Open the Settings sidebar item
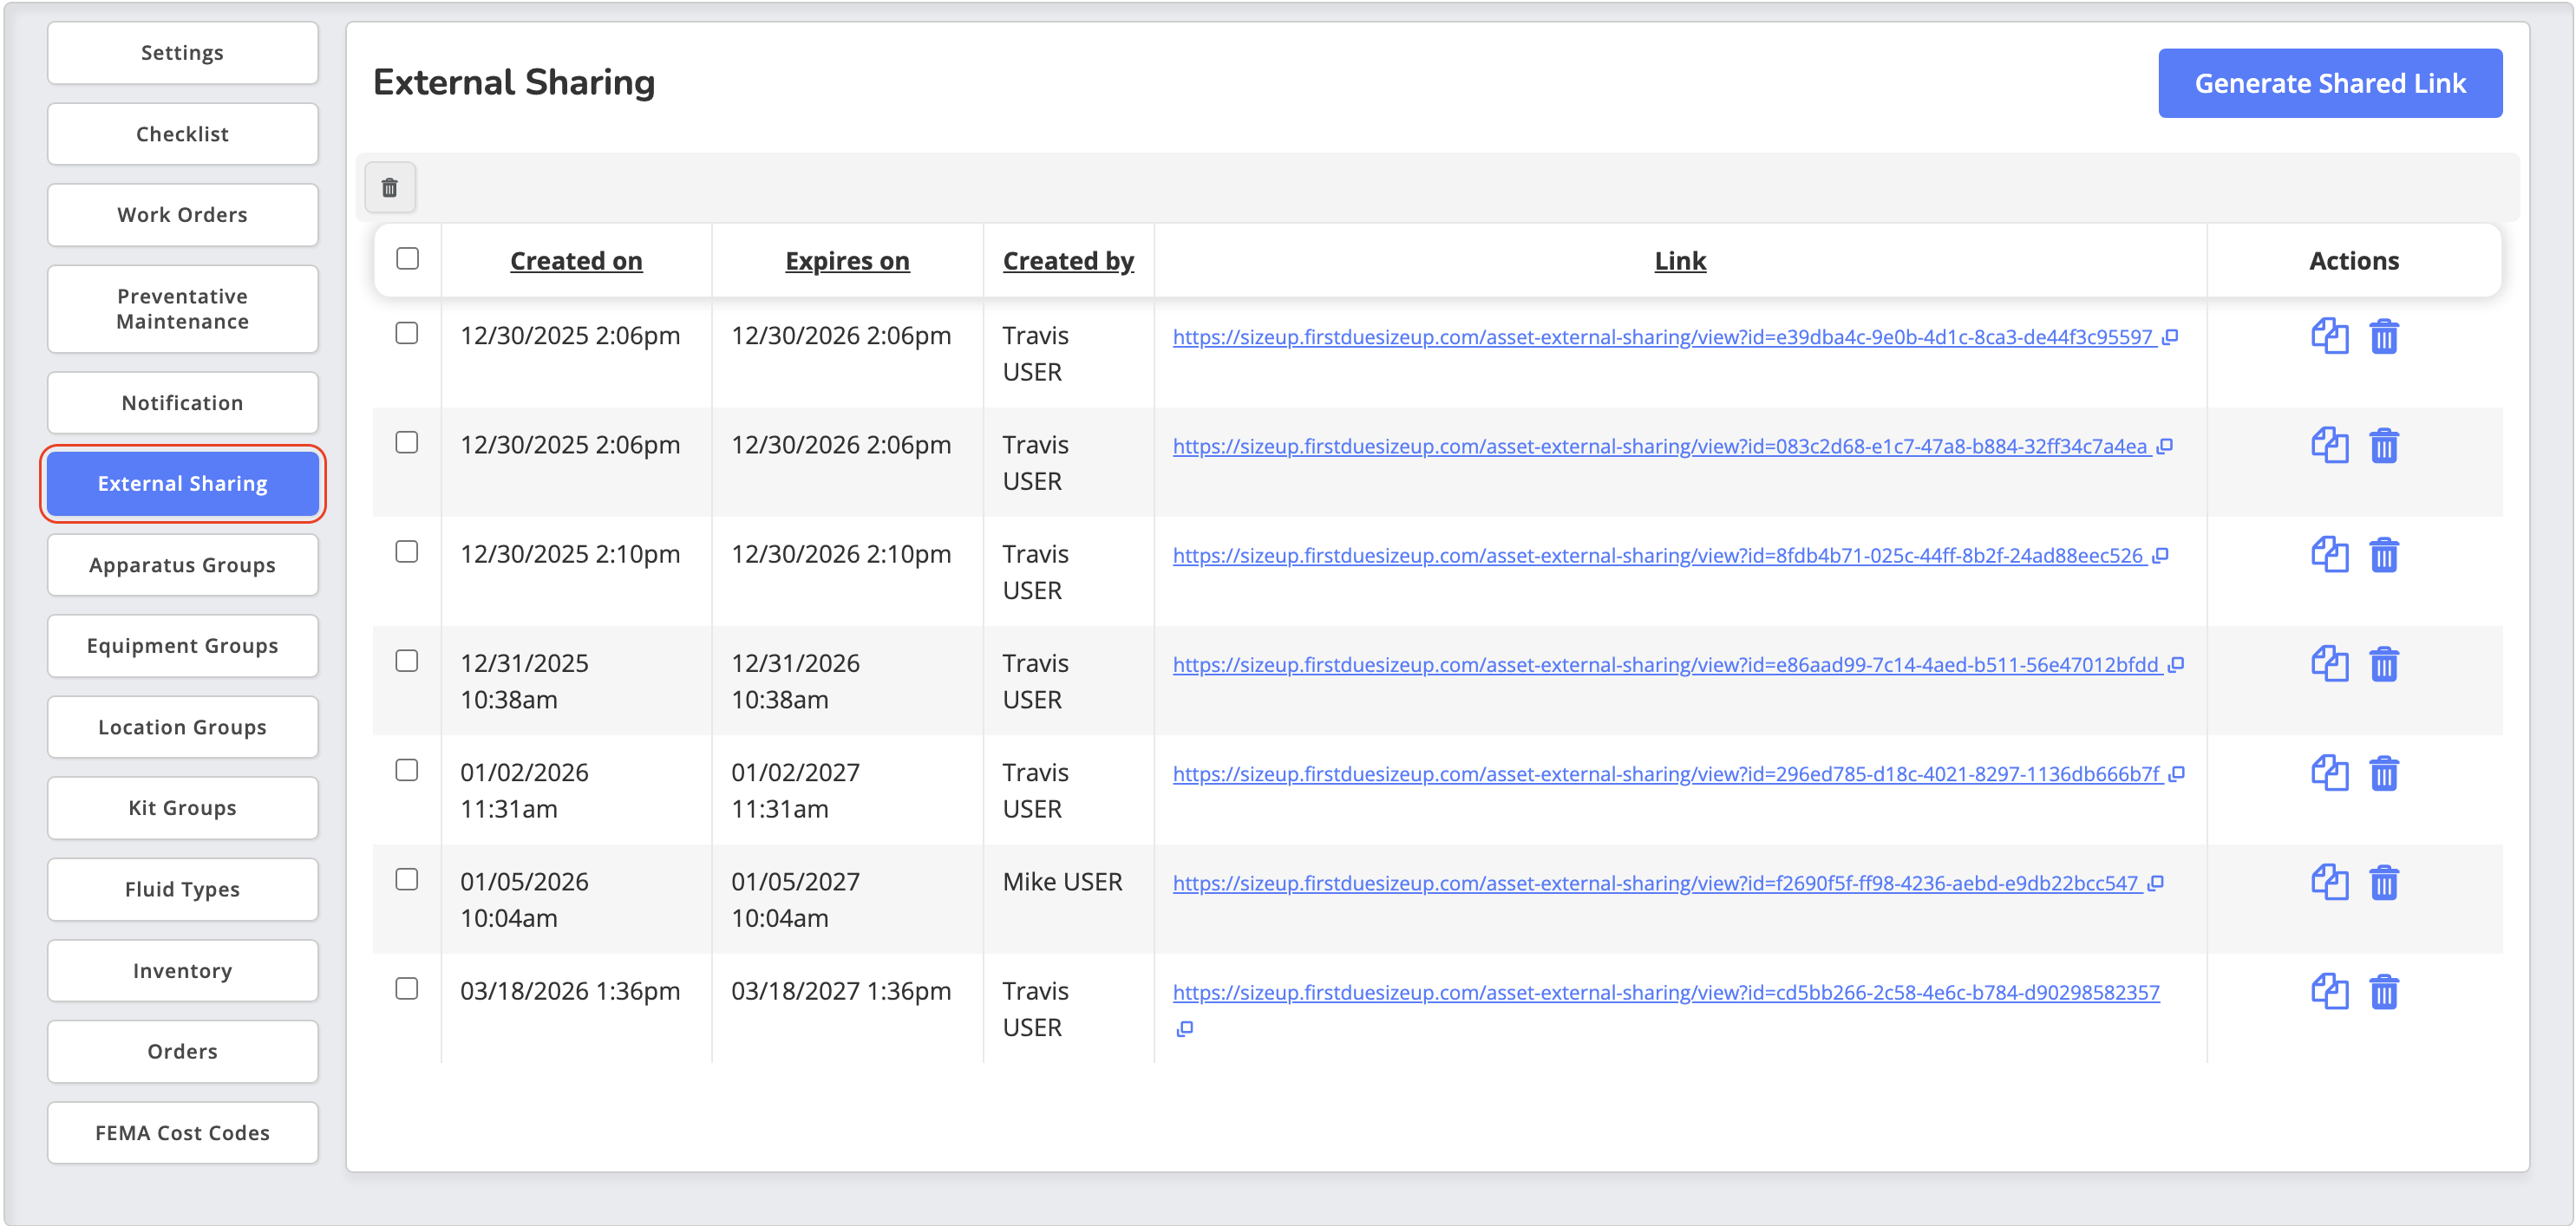2576x1226 pixels. (x=183, y=52)
